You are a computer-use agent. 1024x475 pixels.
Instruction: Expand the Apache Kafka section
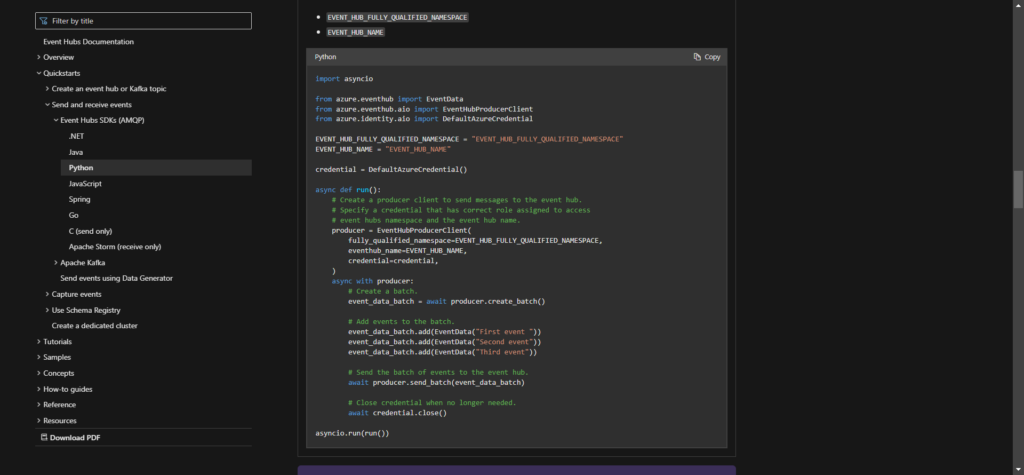point(82,262)
